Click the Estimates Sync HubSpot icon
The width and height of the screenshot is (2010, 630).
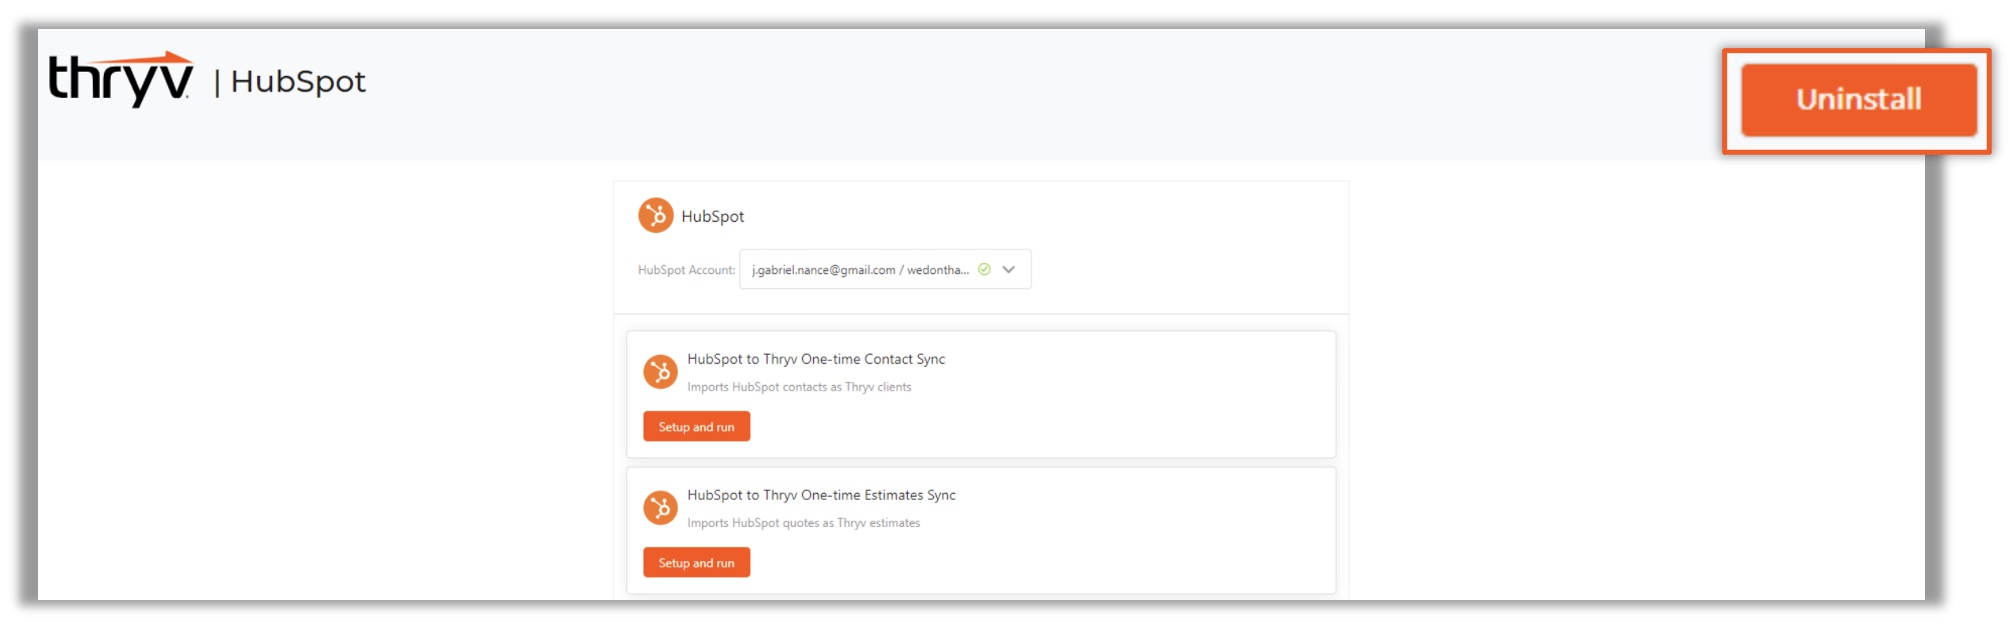tap(660, 508)
